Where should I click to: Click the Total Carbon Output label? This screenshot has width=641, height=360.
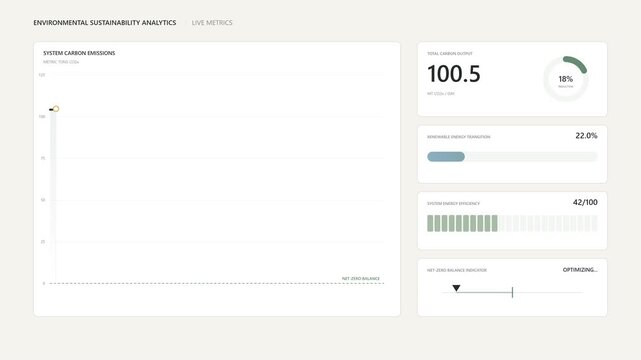[450, 54]
